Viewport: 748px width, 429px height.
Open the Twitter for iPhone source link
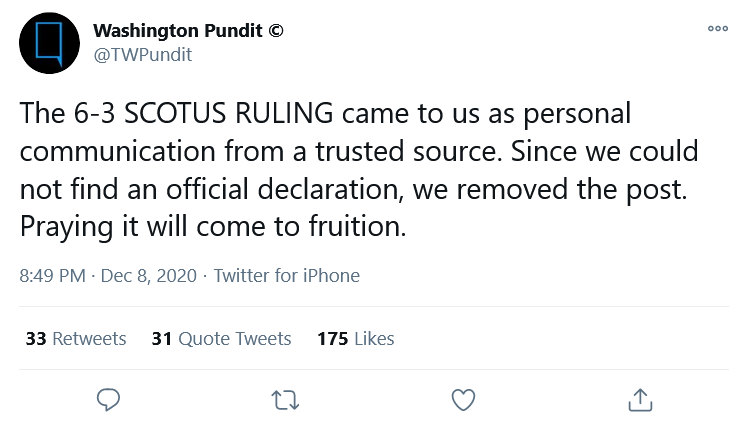click(286, 276)
